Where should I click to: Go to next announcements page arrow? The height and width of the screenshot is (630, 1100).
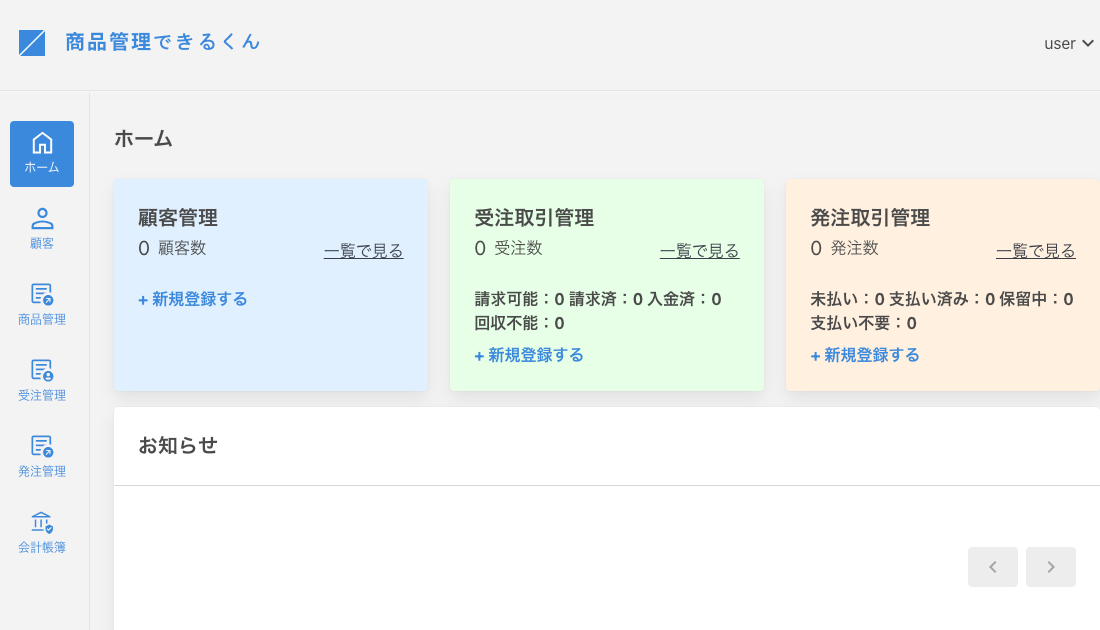click(x=1050, y=567)
